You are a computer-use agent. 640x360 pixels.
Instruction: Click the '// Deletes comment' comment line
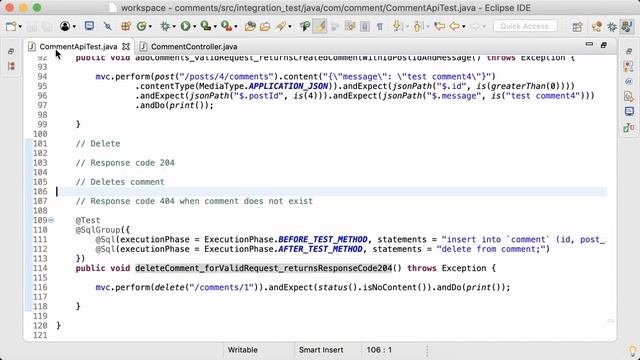(x=120, y=182)
